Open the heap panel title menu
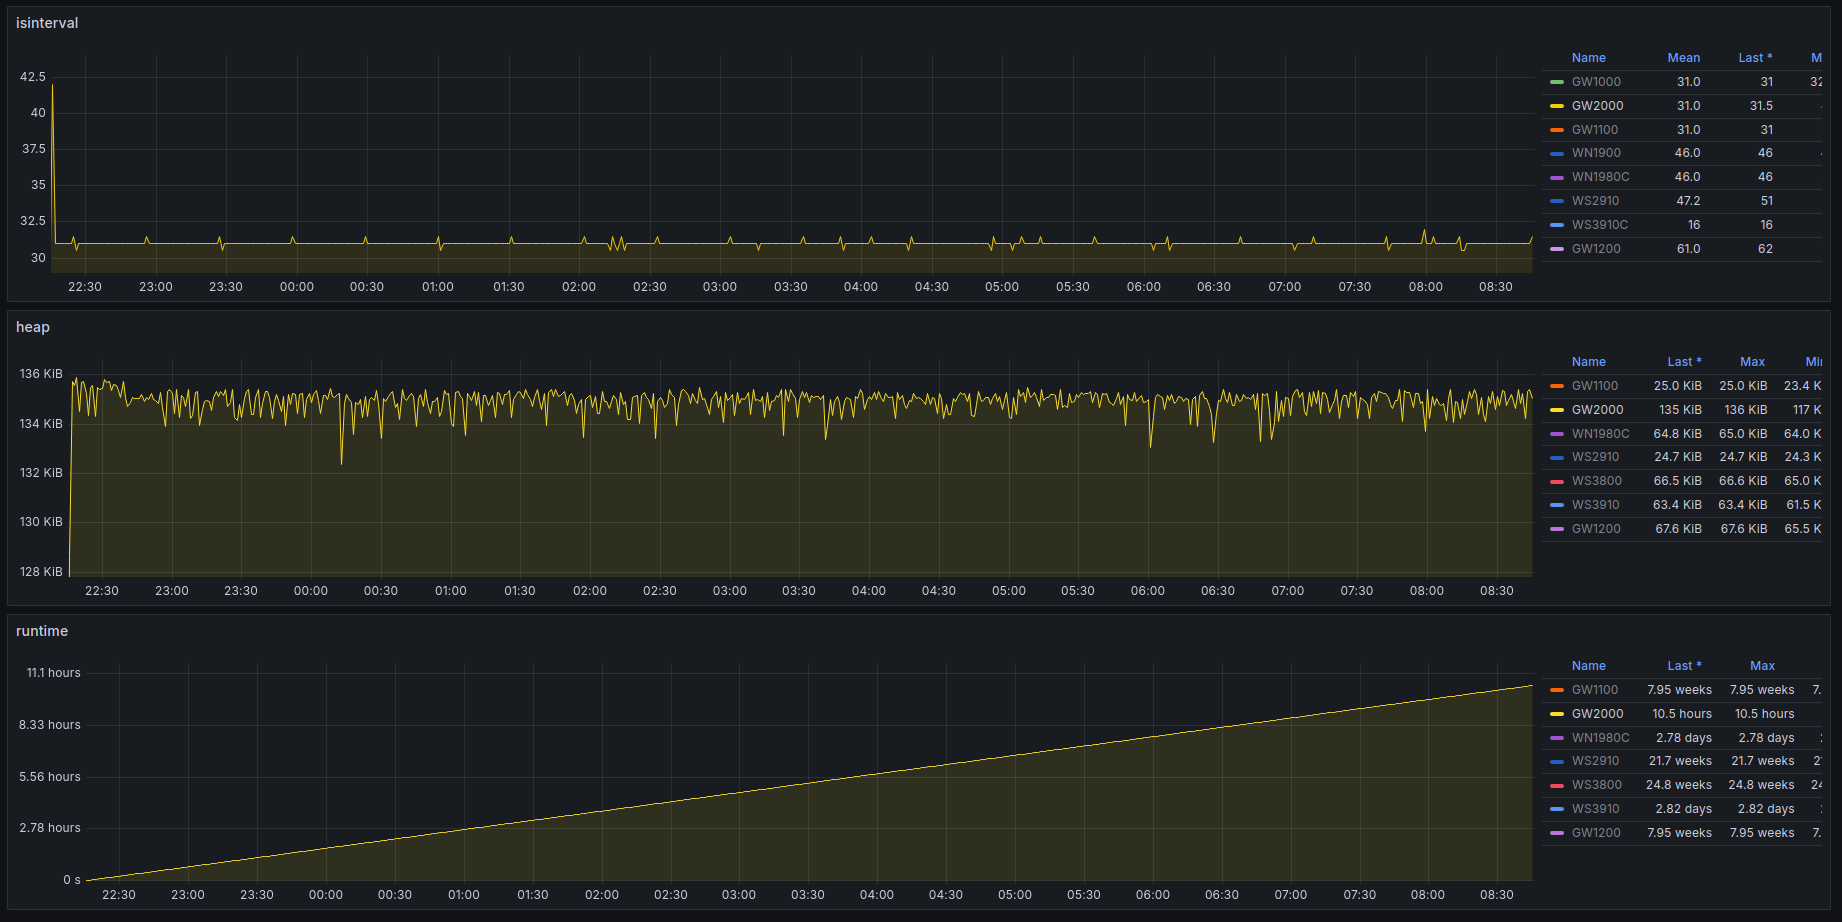 (33, 327)
